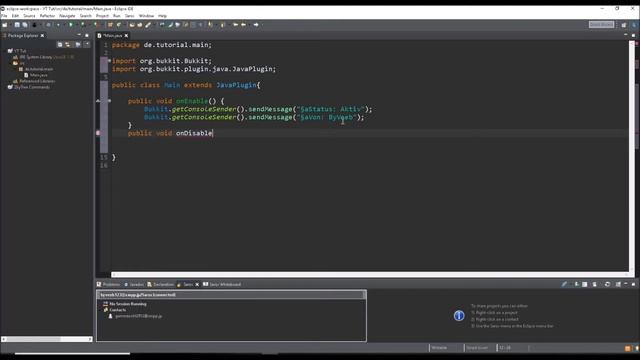Click Collapse All in Package Explorer
Viewport: 640px width, 360px height.
click(60, 44)
